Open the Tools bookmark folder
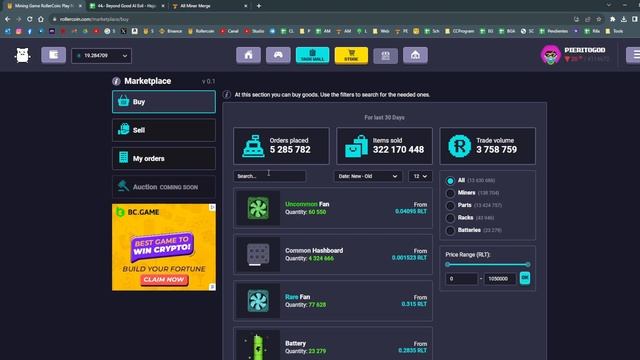640x360 pixels. click(x=615, y=31)
